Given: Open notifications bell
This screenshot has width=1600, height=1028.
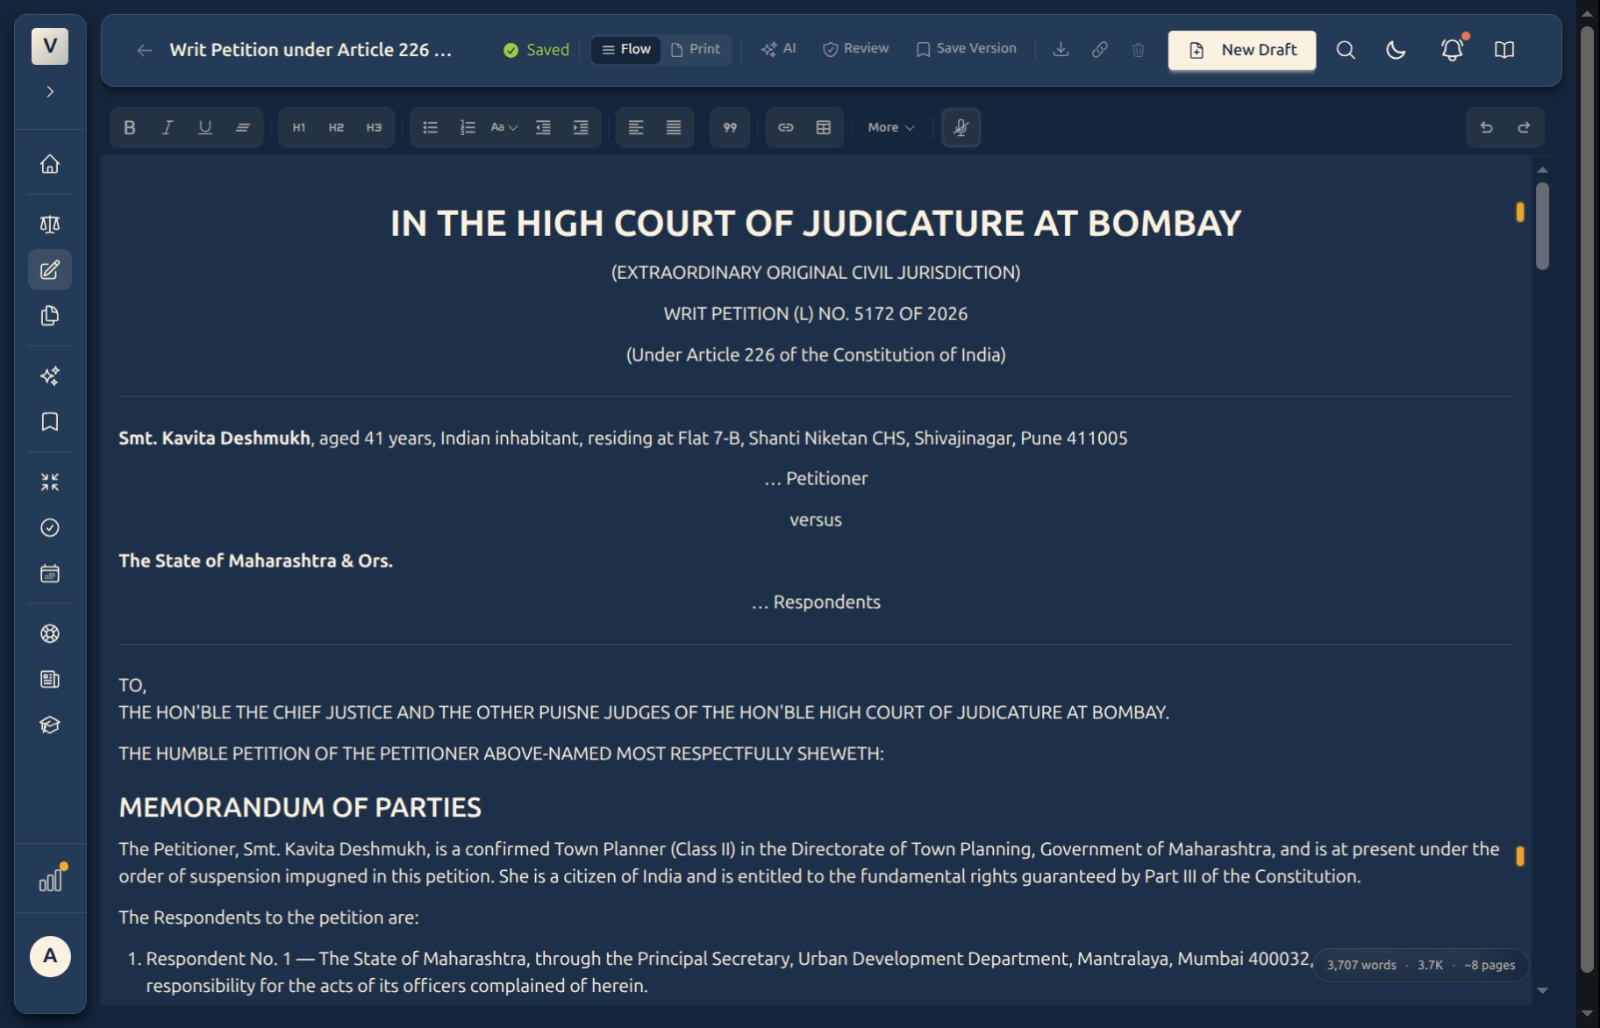Looking at the screenshot, I should (1452, 50).
